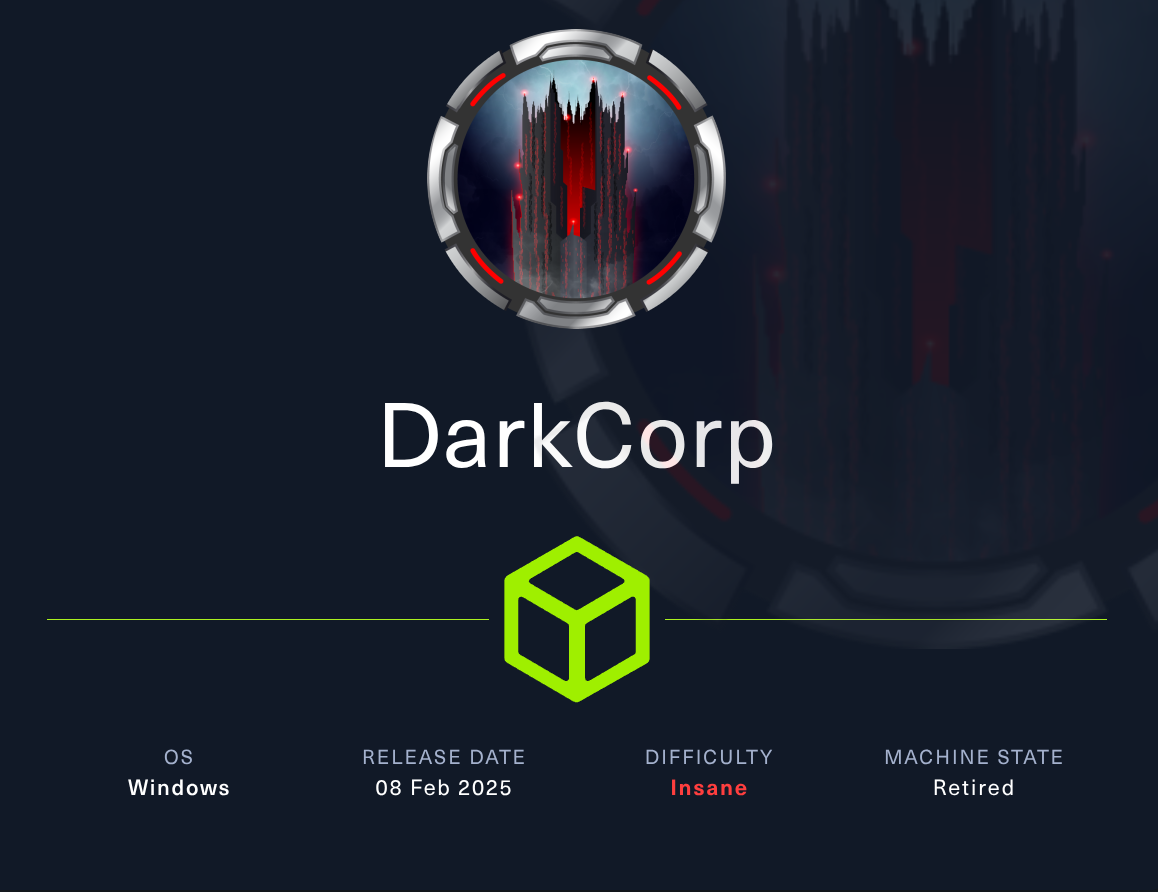Click the 08 Feb 2025 date
This screenshot has width=1158, height=892.
point(444,788)
